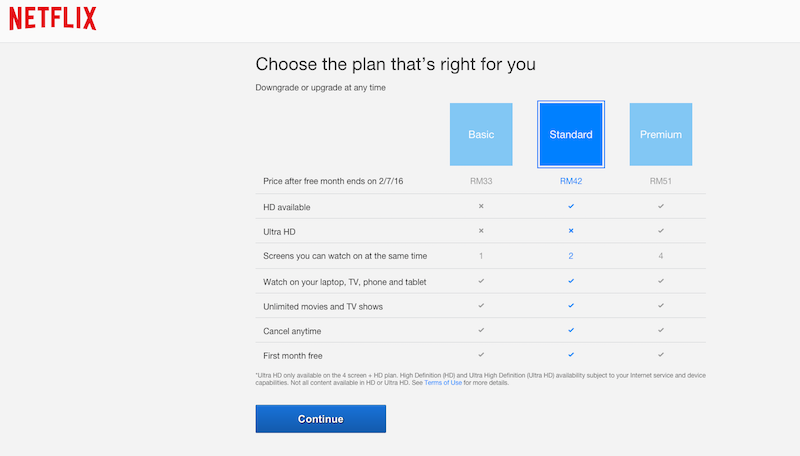Select the Standard plan tile
Image resolution: width=800 pixels, height=456 pixels.
(x=571, y=134)
